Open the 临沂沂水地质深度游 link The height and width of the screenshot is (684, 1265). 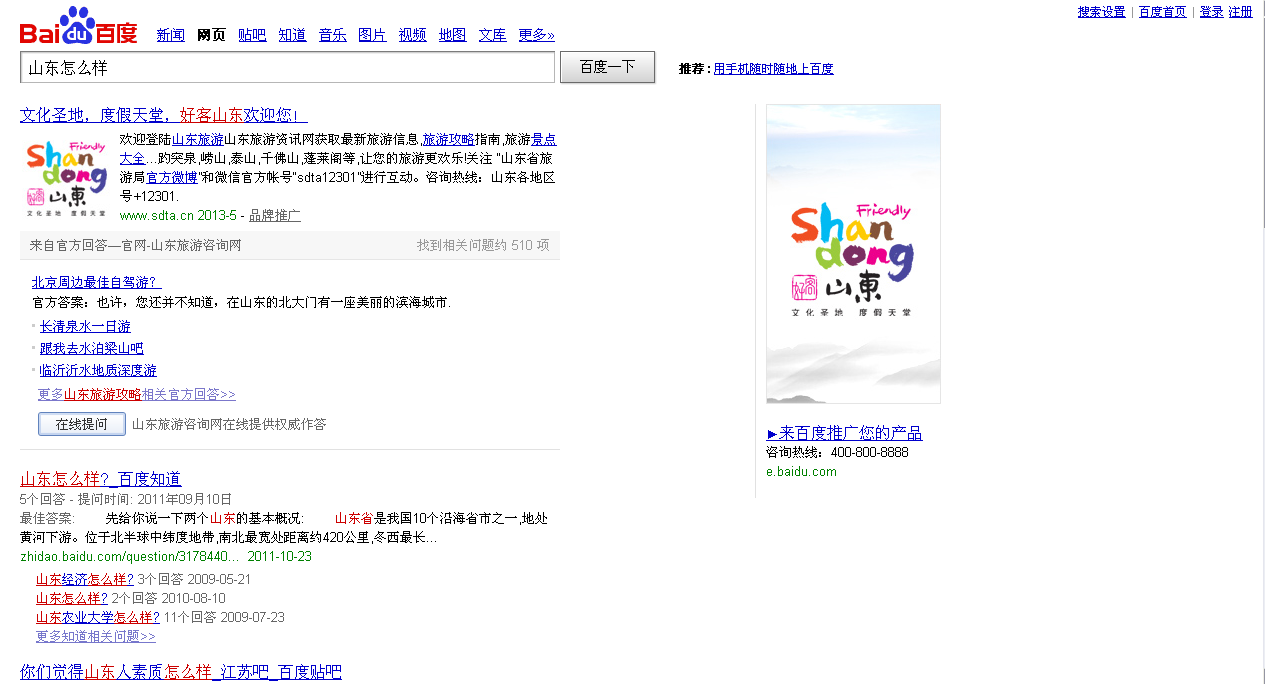(x=98, y=371)
